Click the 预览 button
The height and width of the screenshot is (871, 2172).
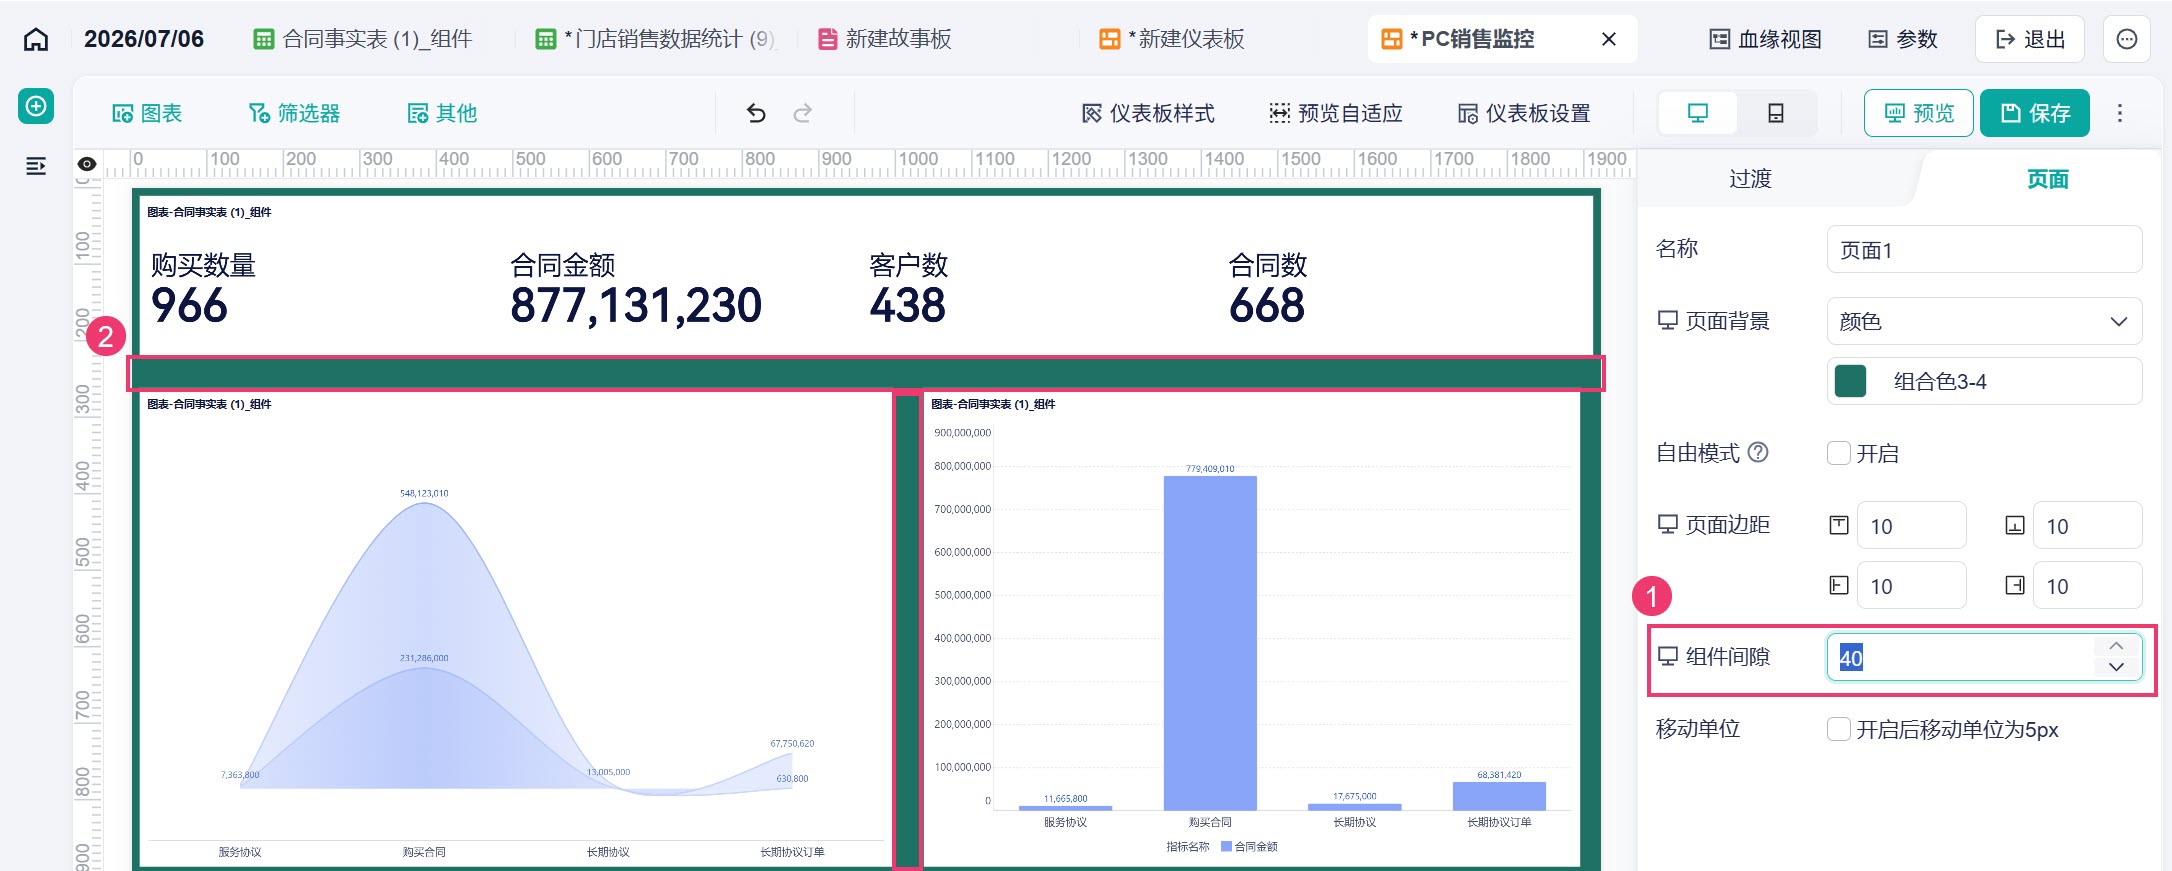pos(1919,113)
